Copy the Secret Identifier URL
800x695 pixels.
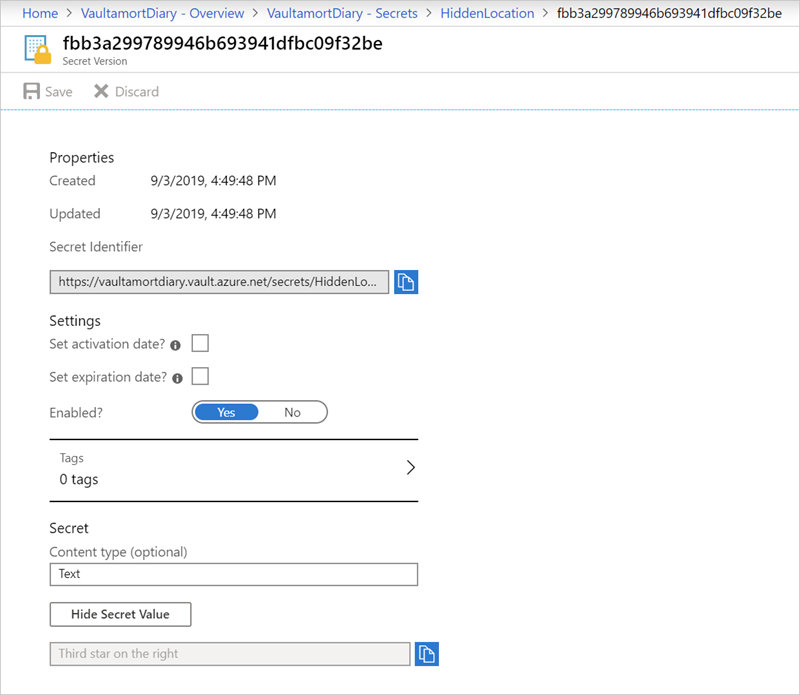[x=406, y=282]
